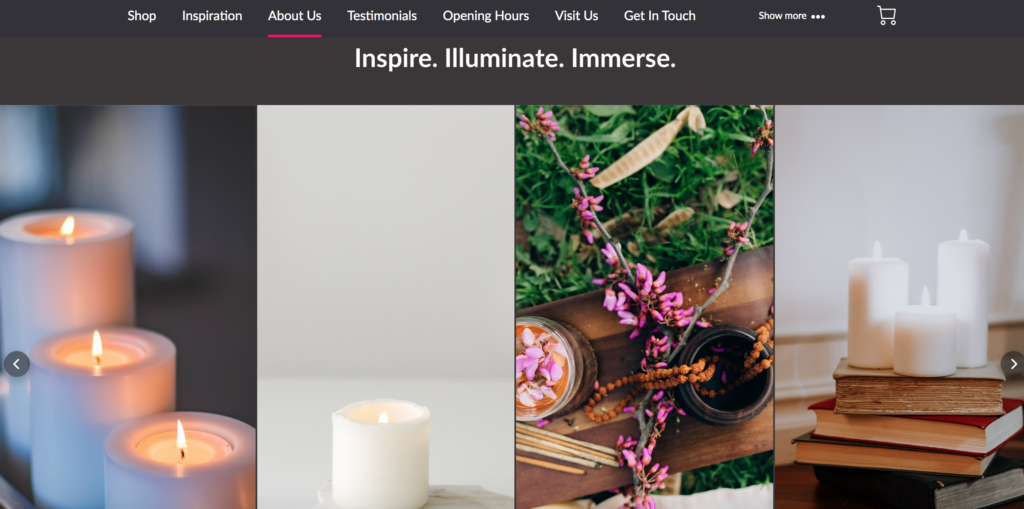1024x509 pixels.
Task: Open the Testimonials section
Action: [382, 16]
